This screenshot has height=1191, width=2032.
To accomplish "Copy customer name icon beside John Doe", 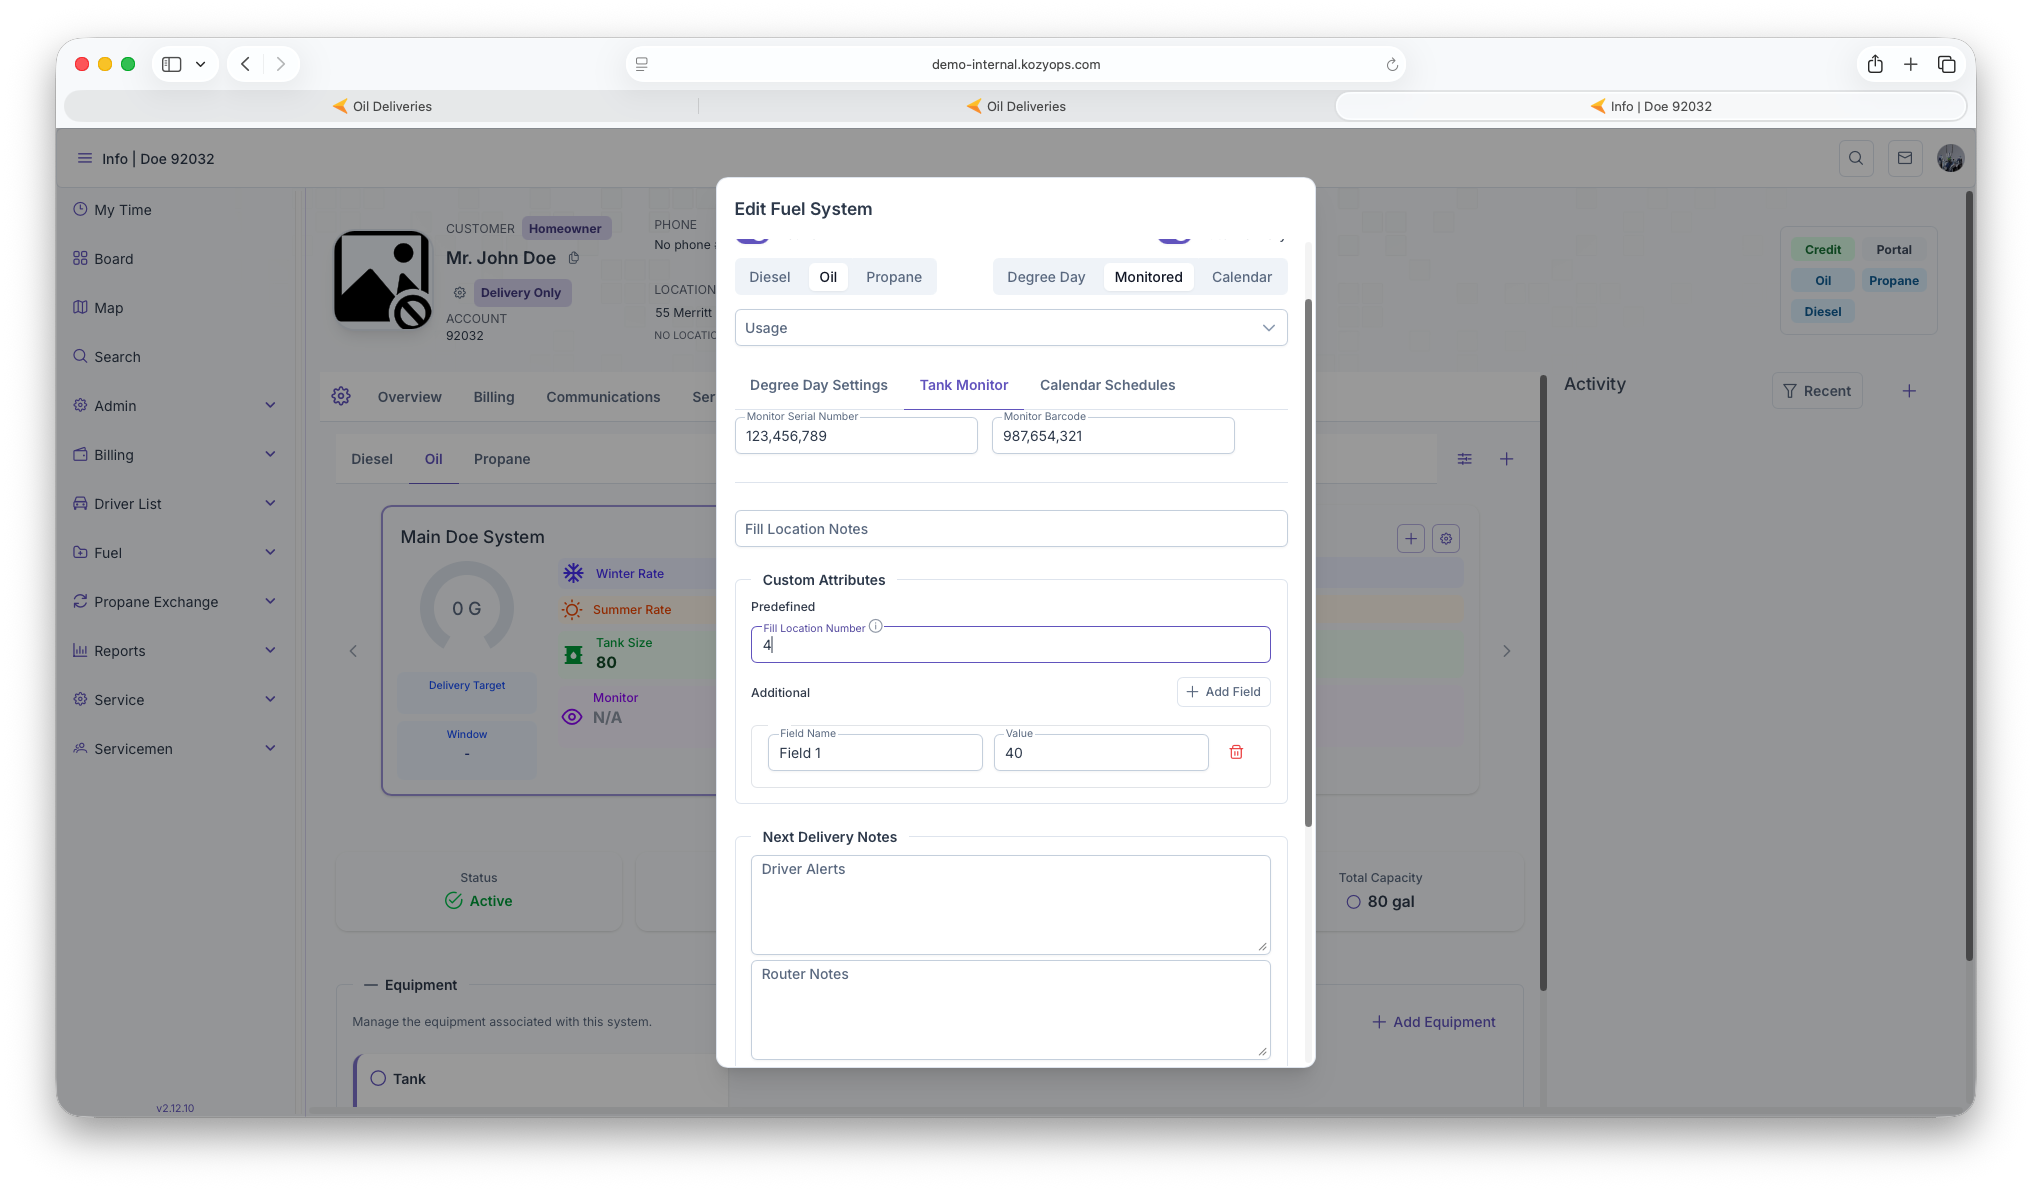I will [x=574, y=258].
